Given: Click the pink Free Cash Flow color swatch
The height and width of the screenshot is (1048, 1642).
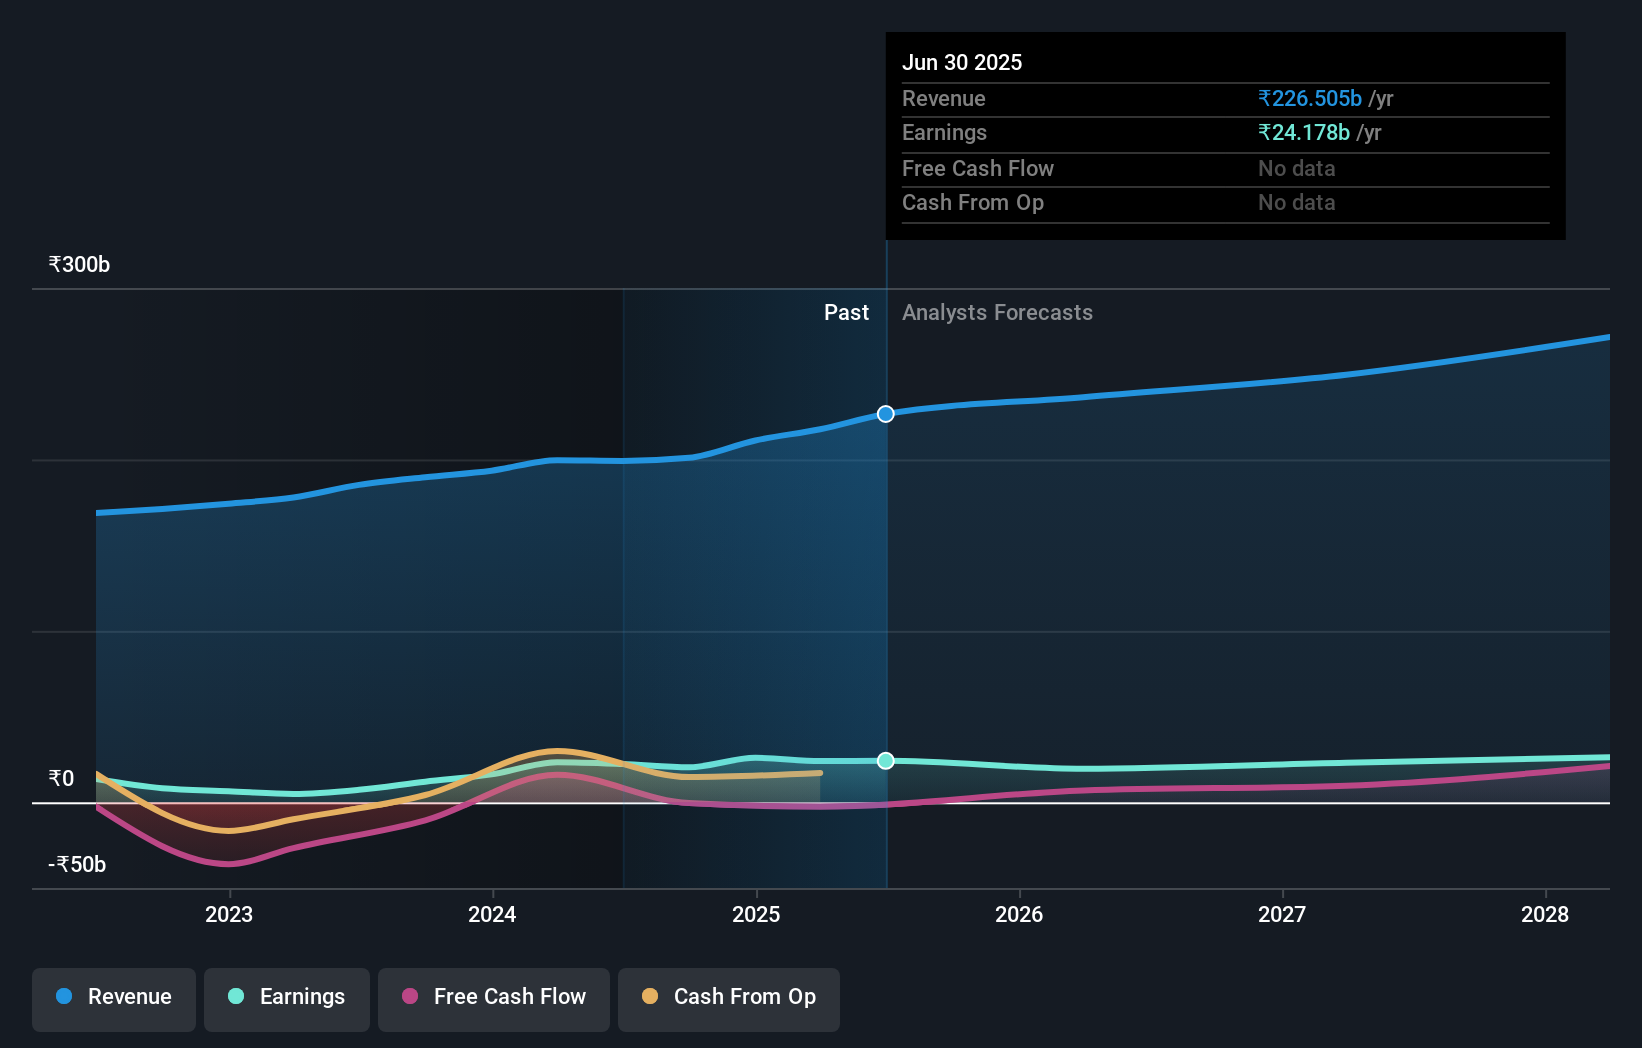Looking at the screenshot, I should (408, 997).
